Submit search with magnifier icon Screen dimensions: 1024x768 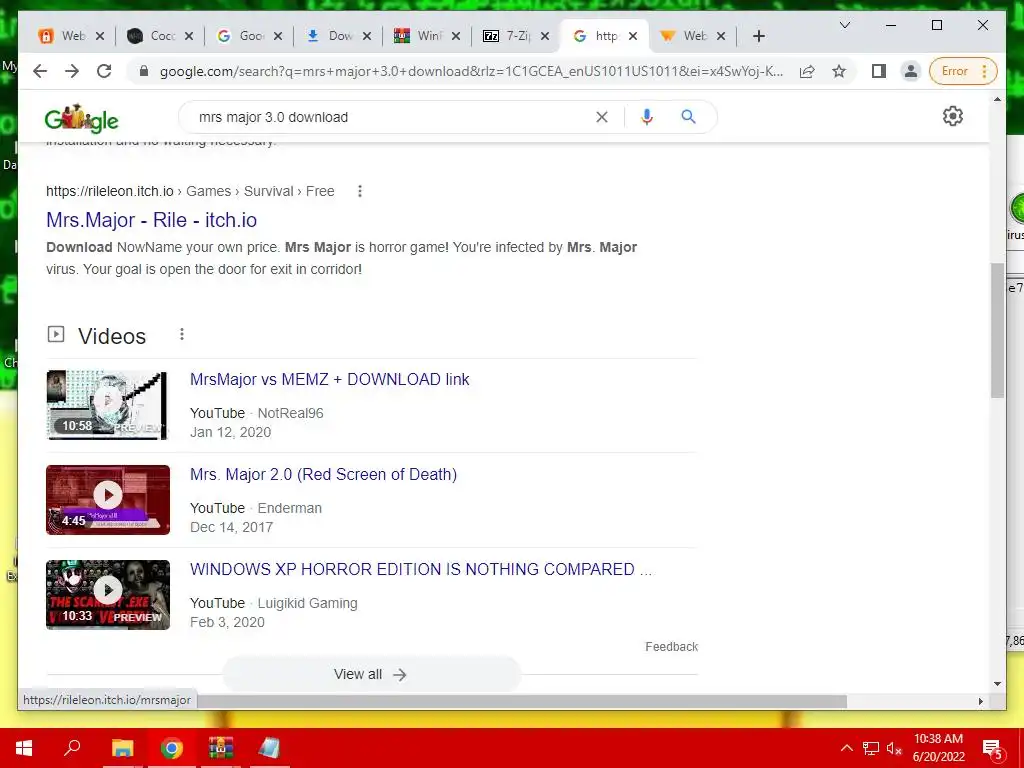coord(688,117)
